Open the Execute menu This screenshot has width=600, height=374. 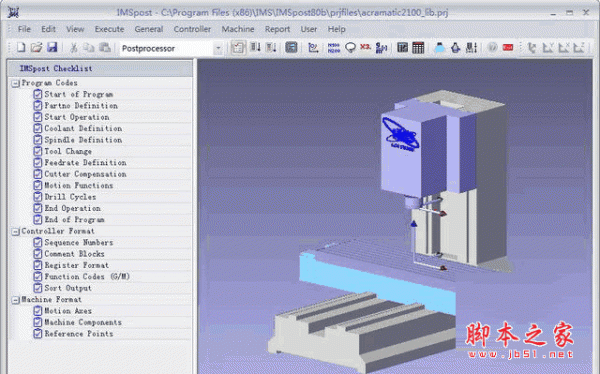coord(109,29)
